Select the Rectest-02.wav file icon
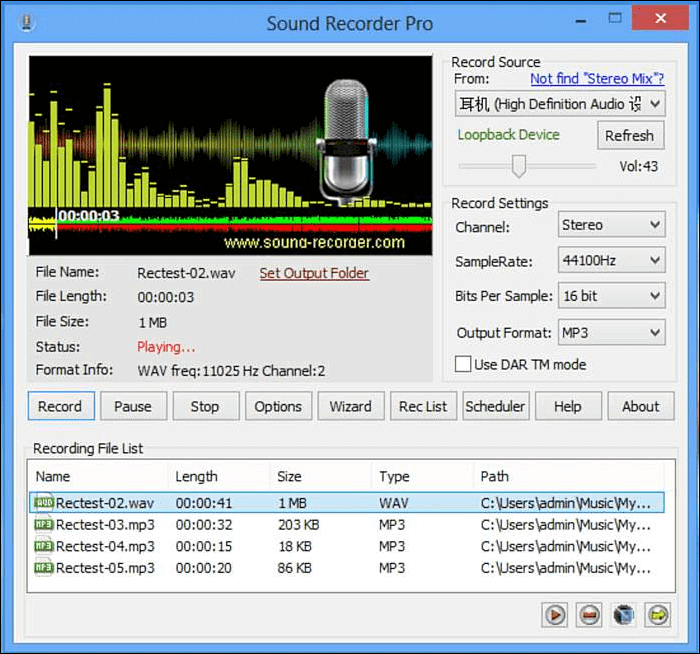Screen dimensions: 700x654 [44, 503]
